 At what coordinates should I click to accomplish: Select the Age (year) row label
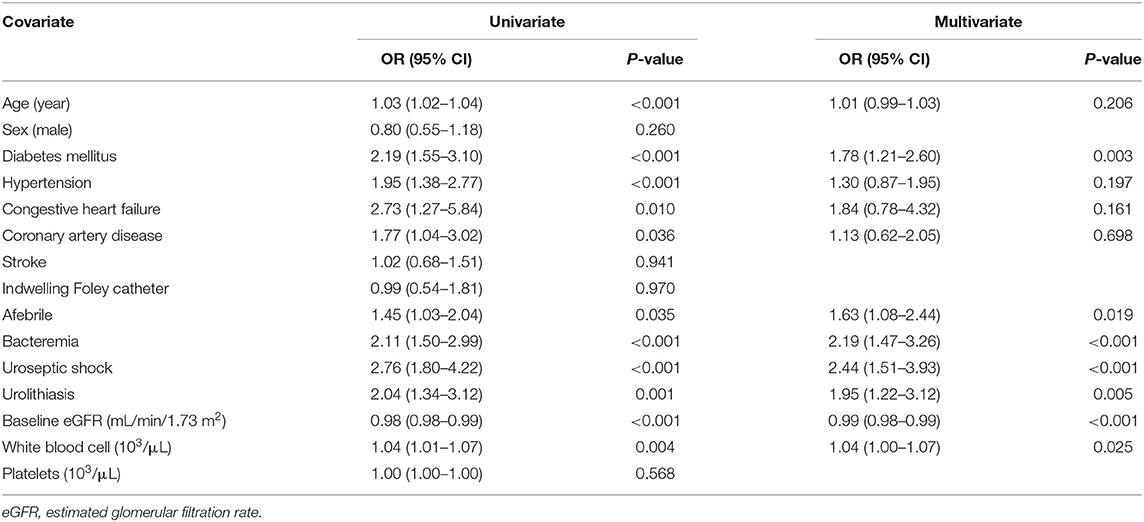pos(36,105)
